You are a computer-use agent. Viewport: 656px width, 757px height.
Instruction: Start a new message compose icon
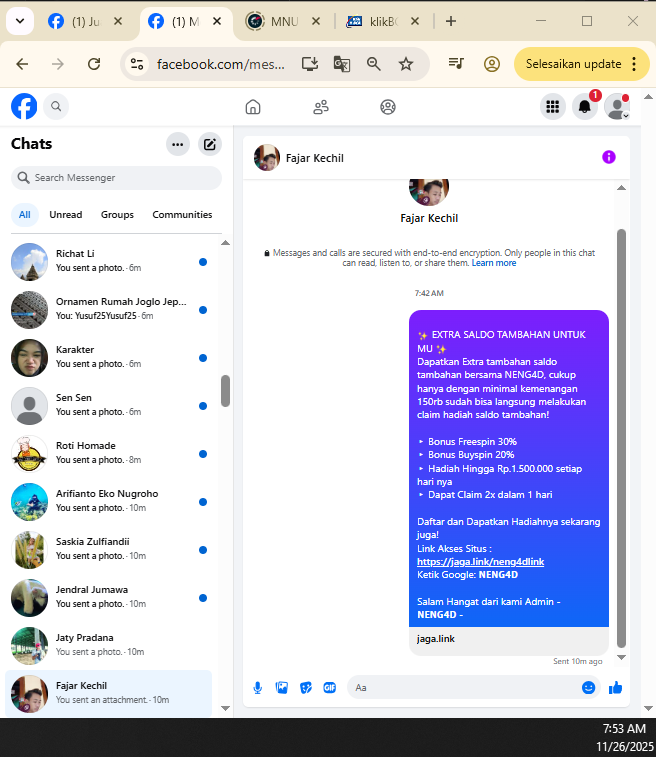(x=209, y=144)
